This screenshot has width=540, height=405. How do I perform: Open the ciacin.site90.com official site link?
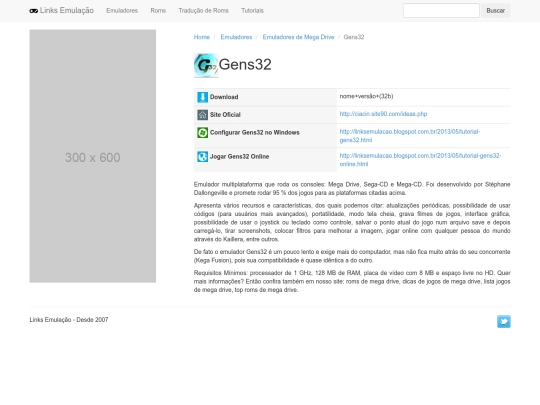383,114
